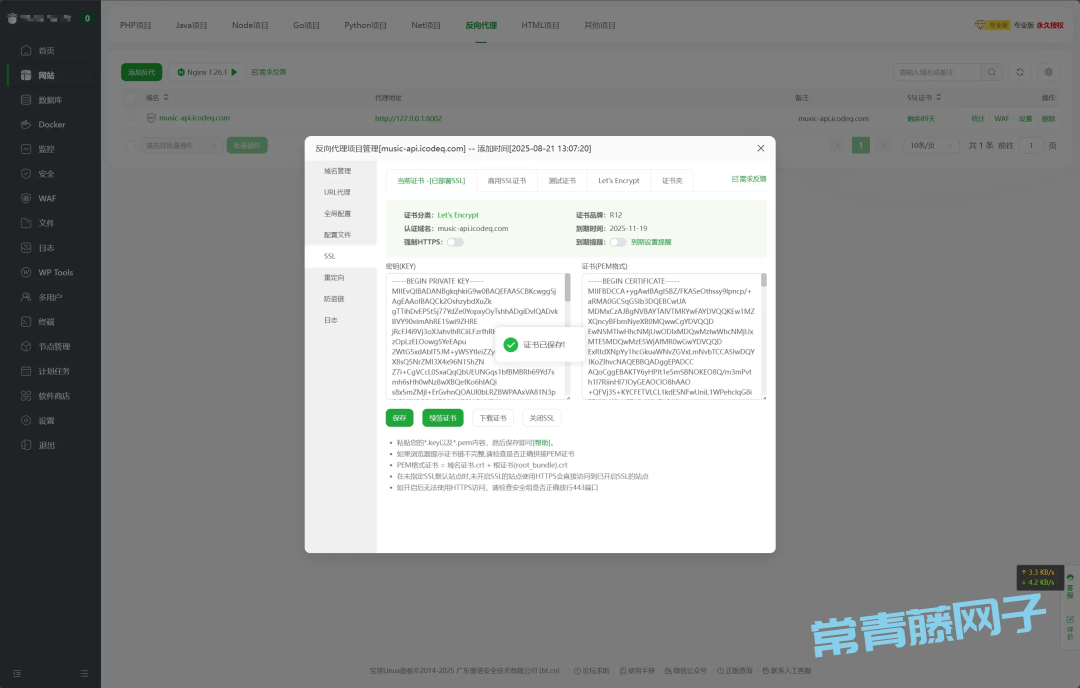
Task: Click the refresh list icon
Action: point(1020,72)
